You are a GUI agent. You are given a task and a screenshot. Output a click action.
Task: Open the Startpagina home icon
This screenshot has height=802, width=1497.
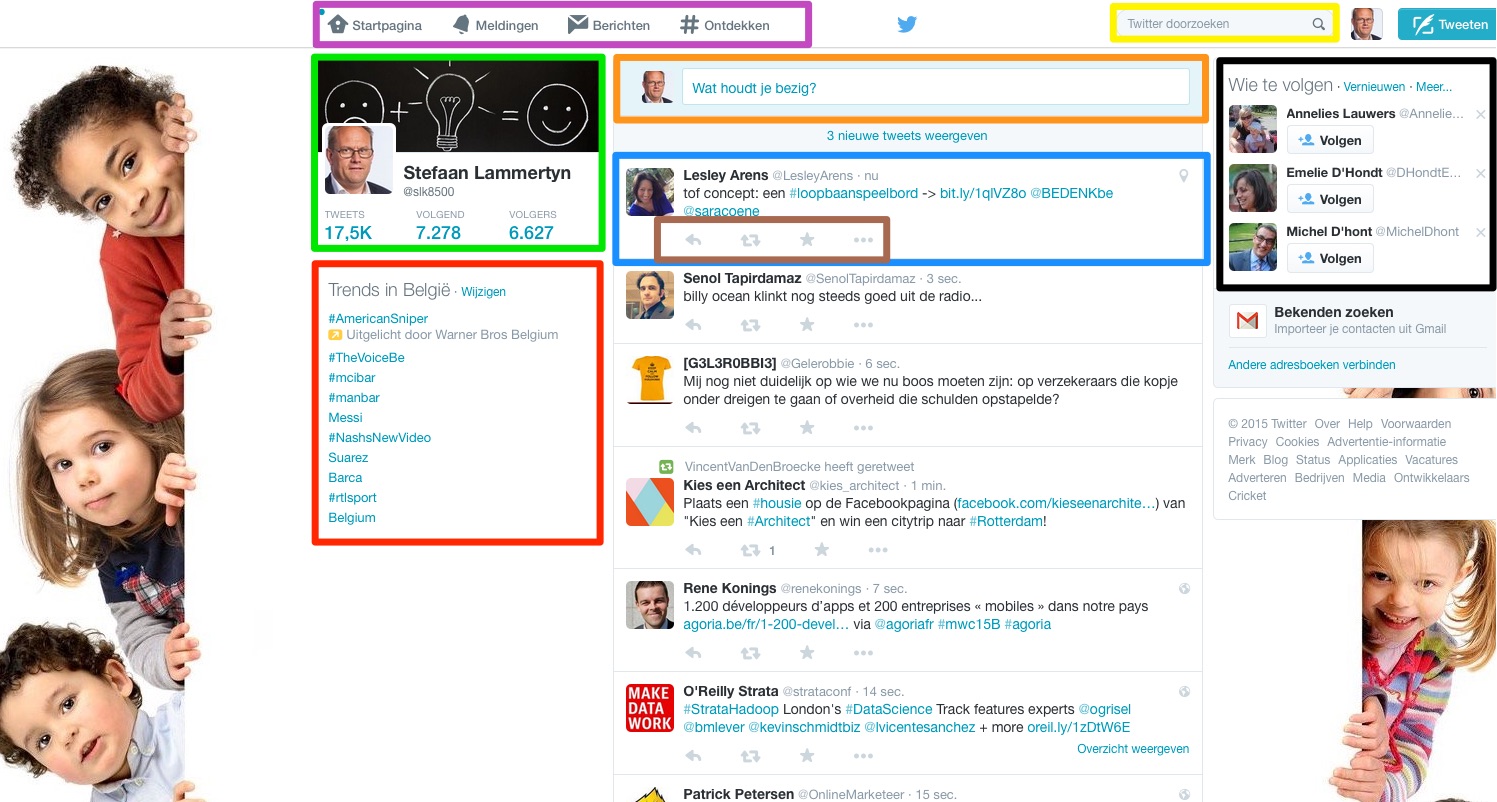coord(339,23)
